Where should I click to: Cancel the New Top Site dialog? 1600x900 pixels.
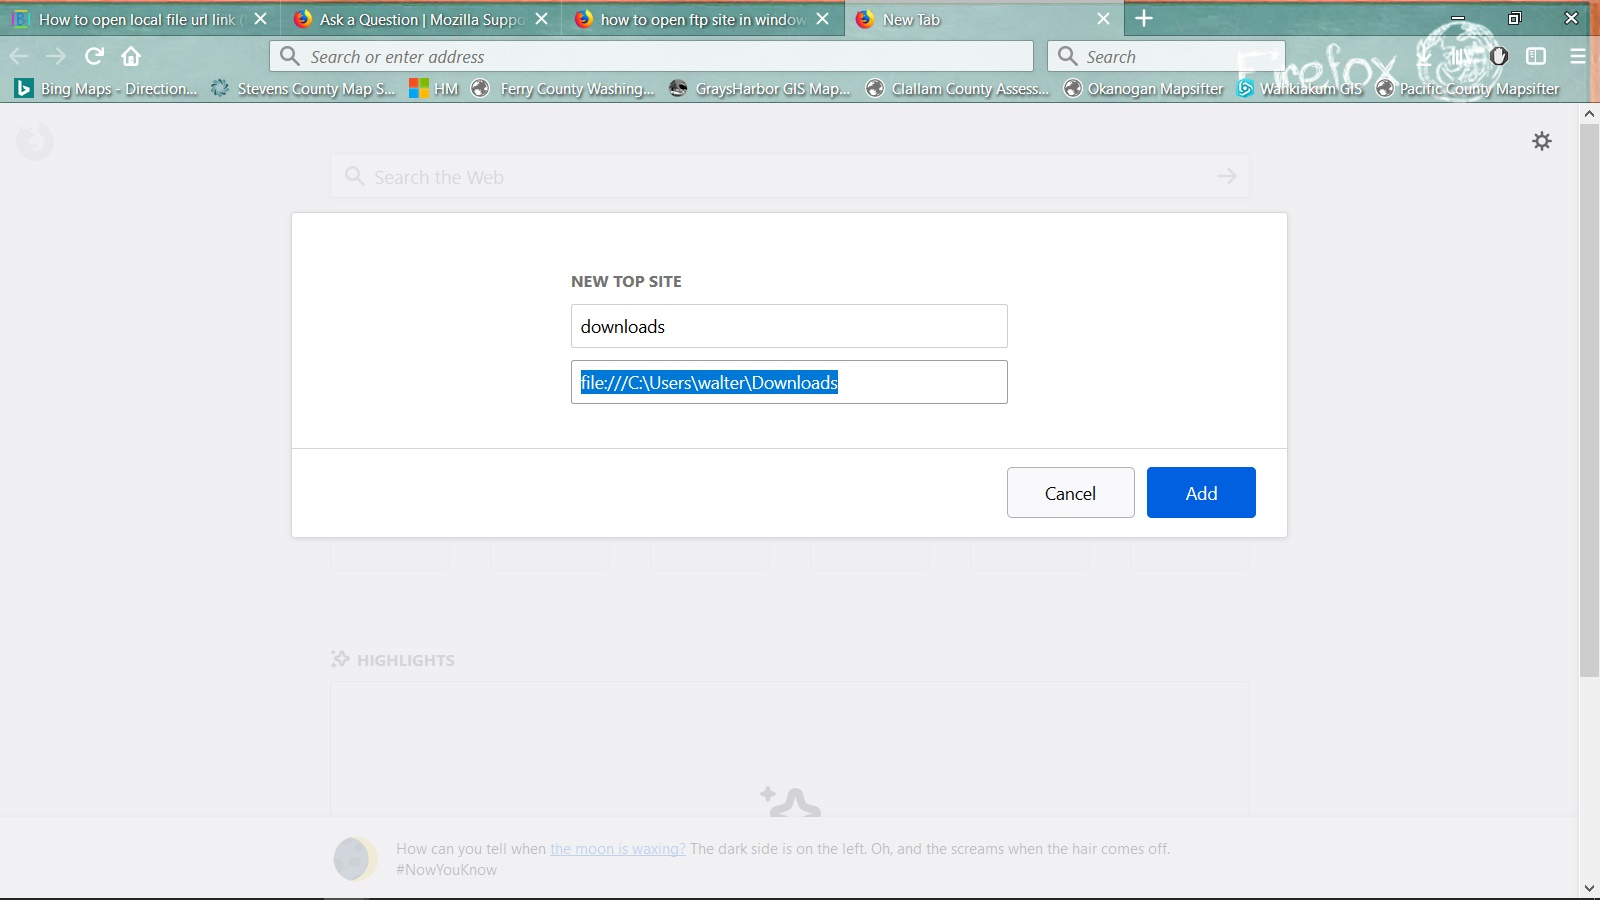point(1070,493)
